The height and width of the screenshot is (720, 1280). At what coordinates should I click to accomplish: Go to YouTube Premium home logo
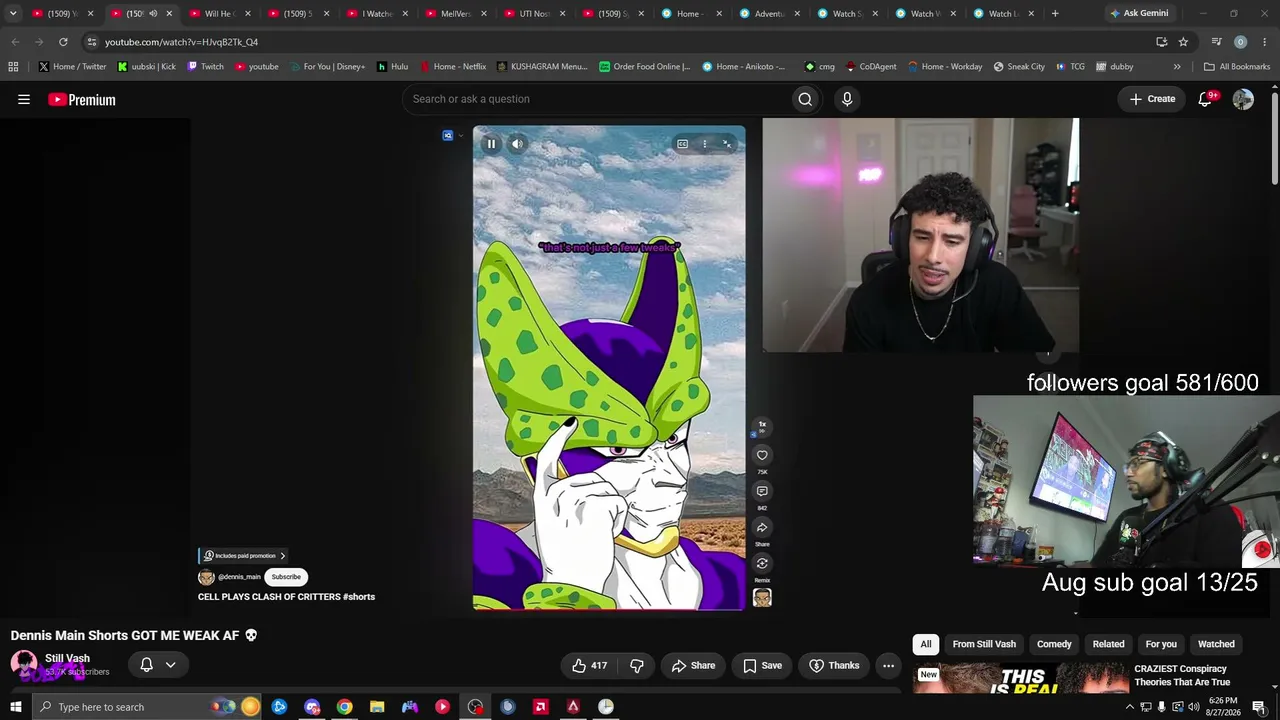[82, 100]
